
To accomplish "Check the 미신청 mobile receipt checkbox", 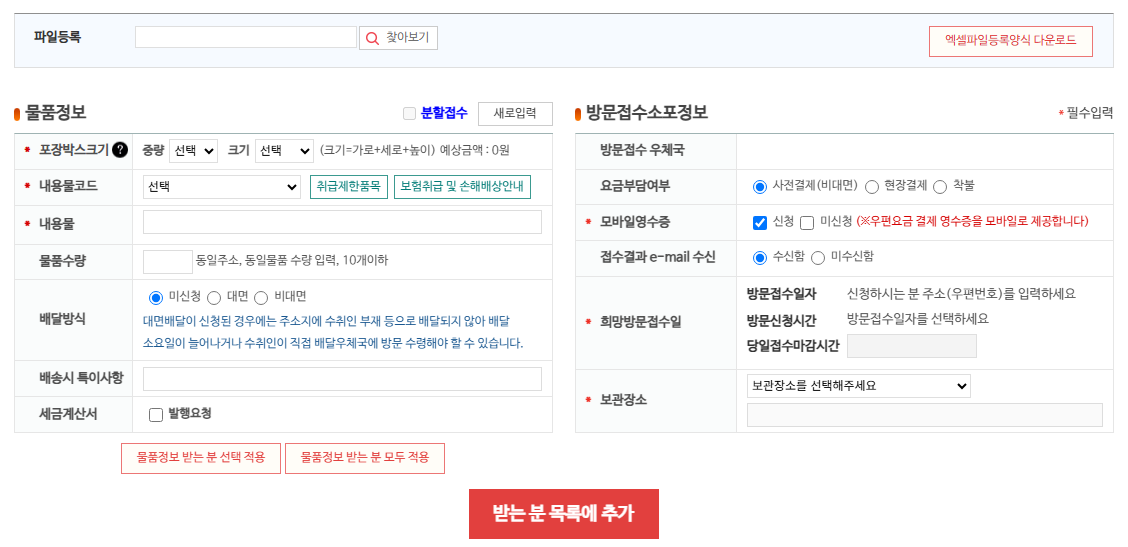I will [x=807, y=222].
